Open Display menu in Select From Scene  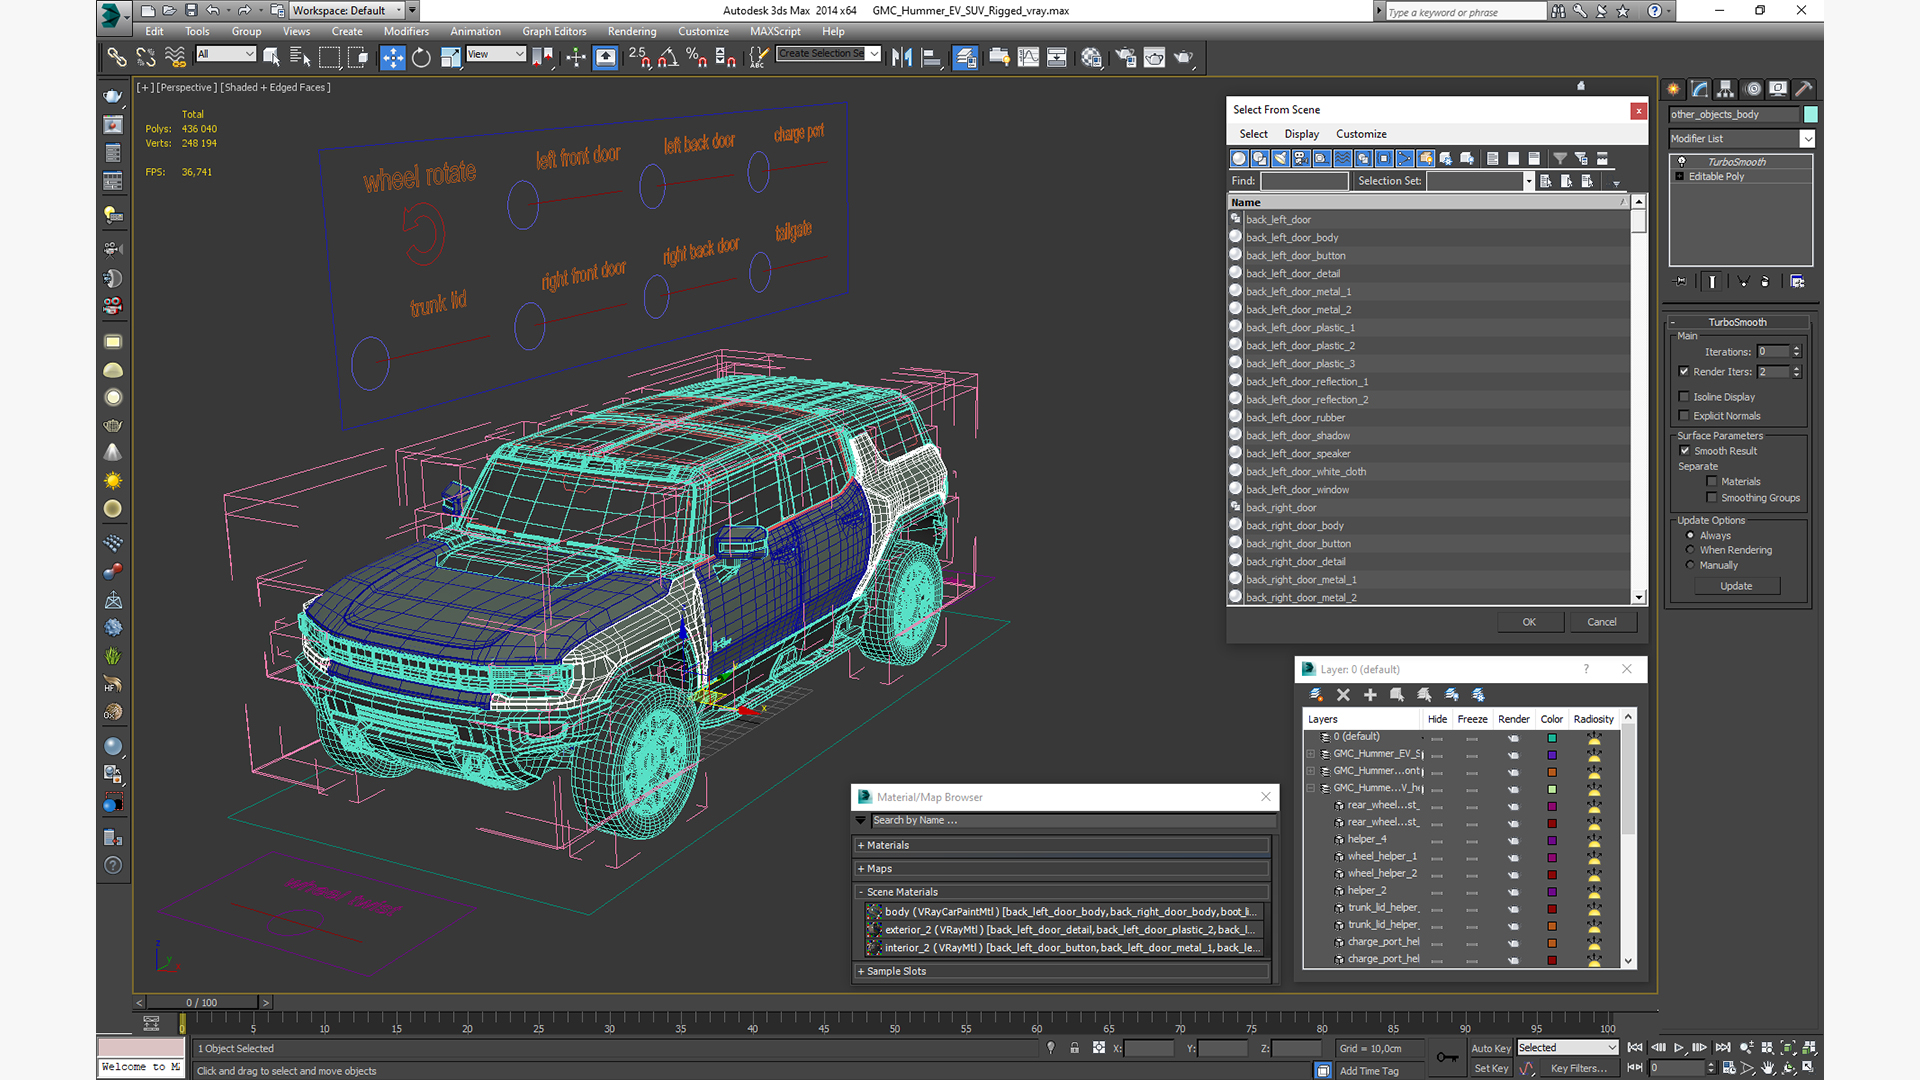(1301, 134)
